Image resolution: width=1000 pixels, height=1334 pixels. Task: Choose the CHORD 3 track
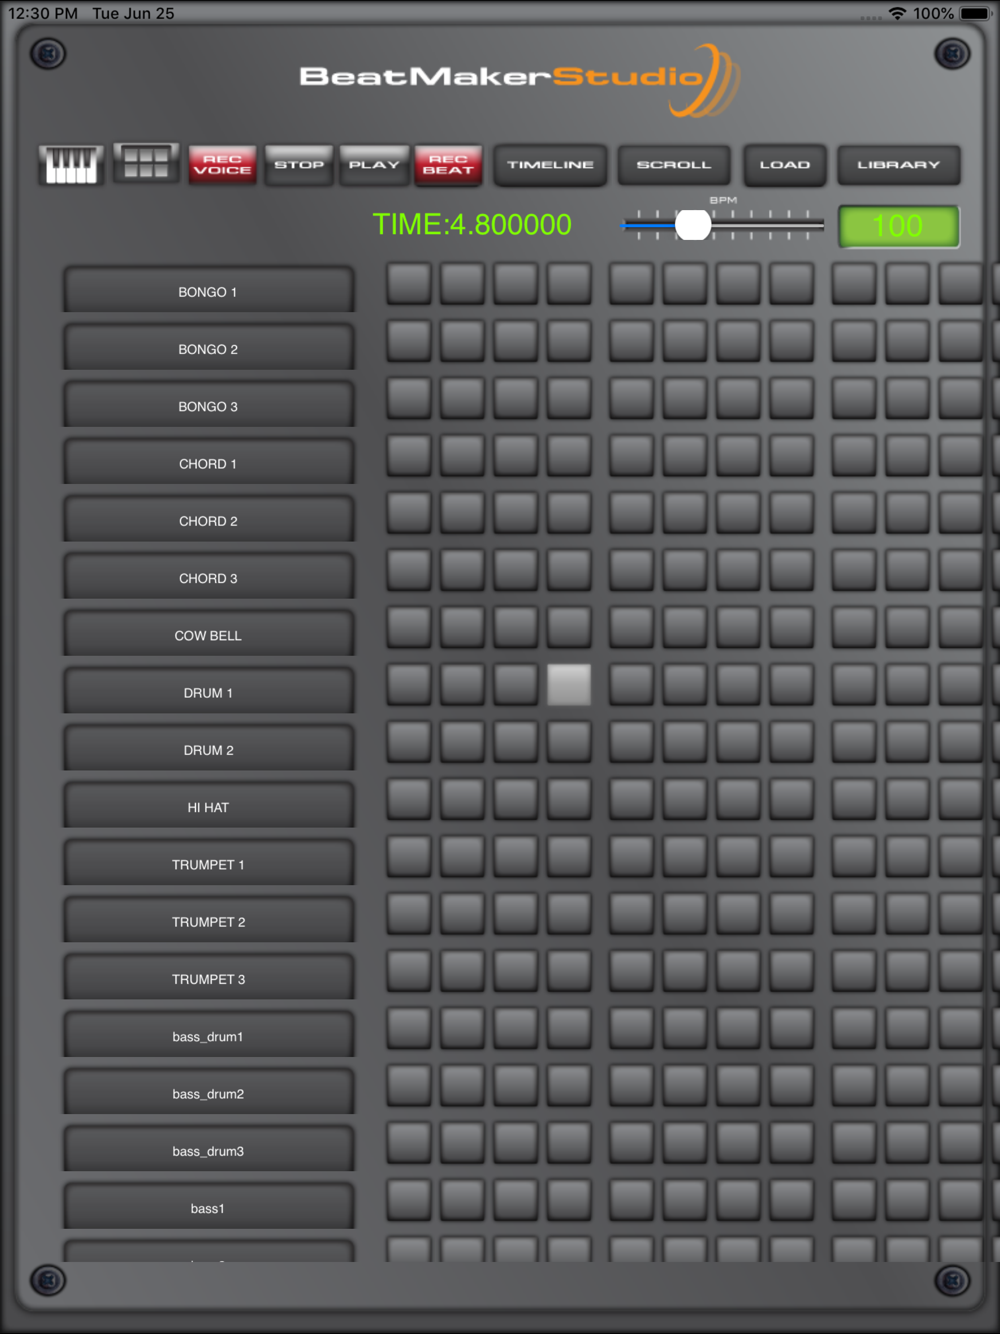[x=208, y=577]
